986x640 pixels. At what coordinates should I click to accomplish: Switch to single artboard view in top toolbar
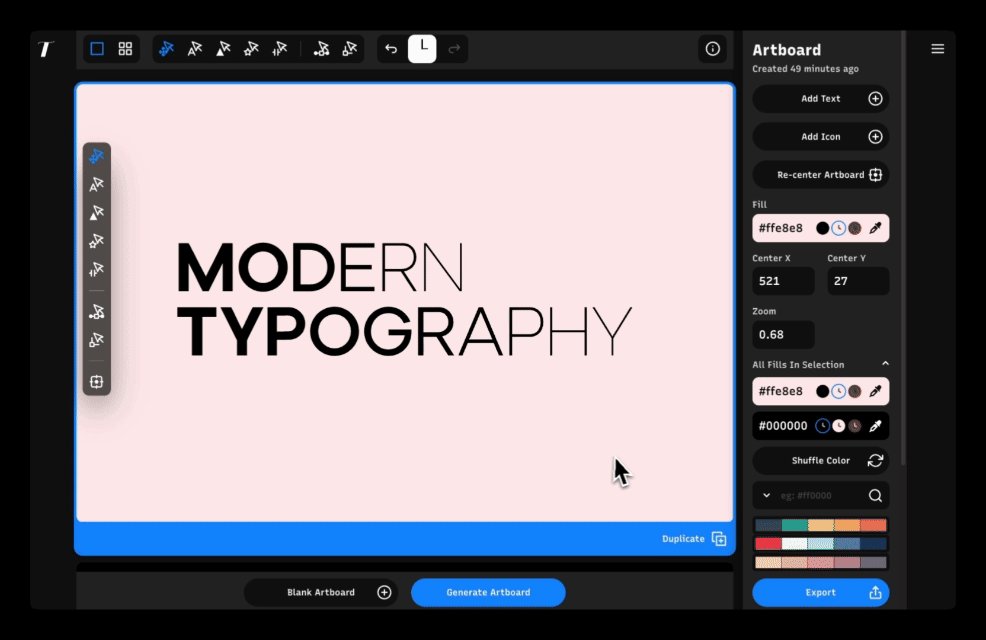click(97, 48)
